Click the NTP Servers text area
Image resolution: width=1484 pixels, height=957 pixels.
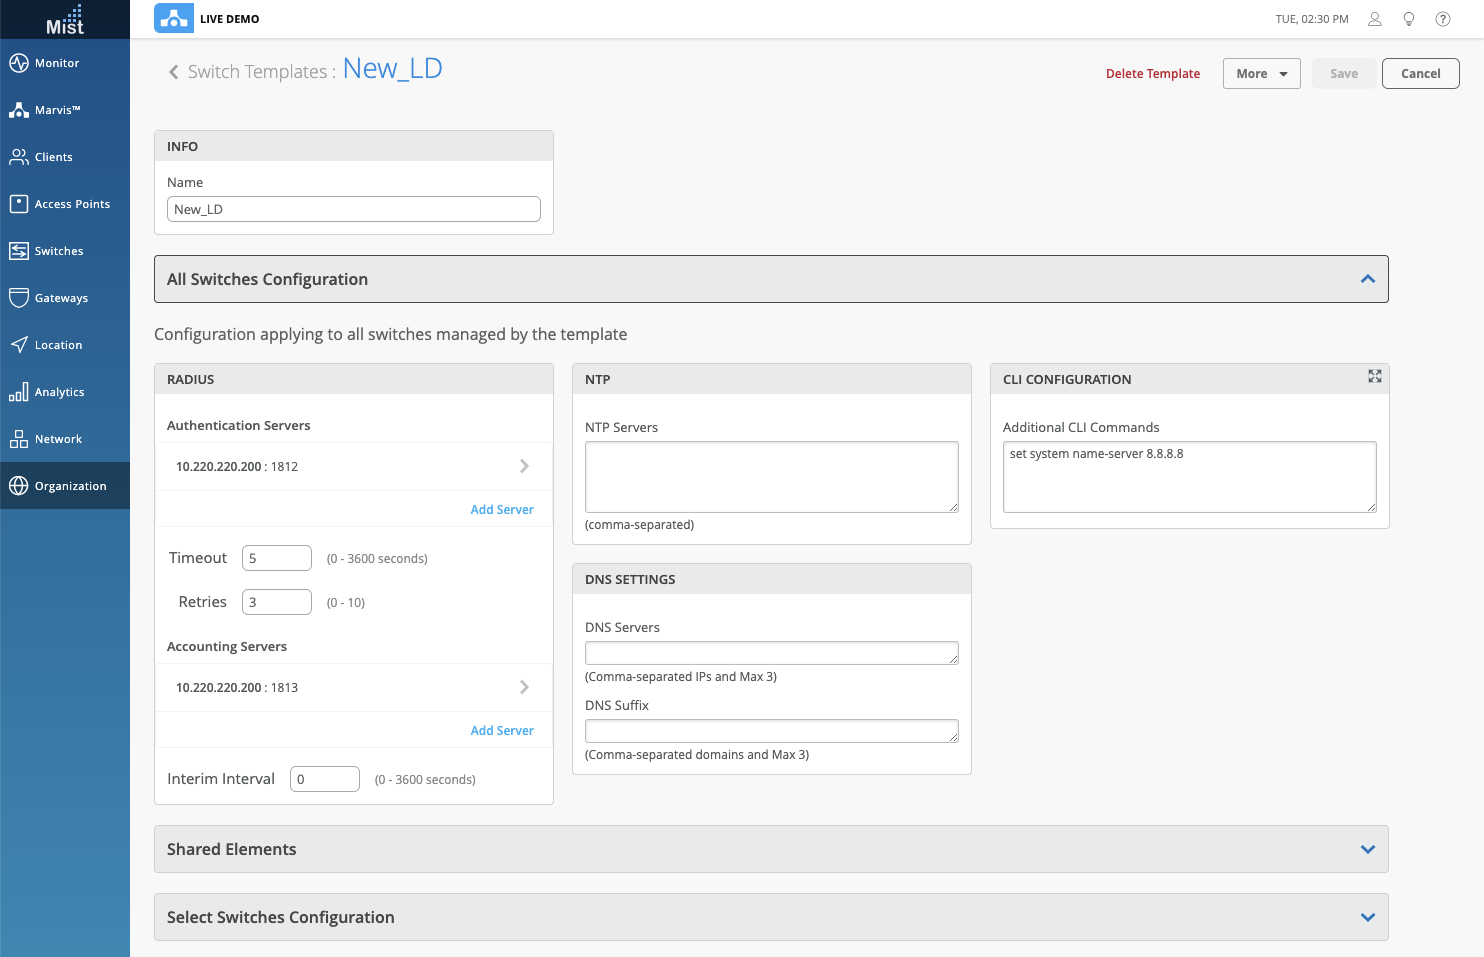point(771,477)
